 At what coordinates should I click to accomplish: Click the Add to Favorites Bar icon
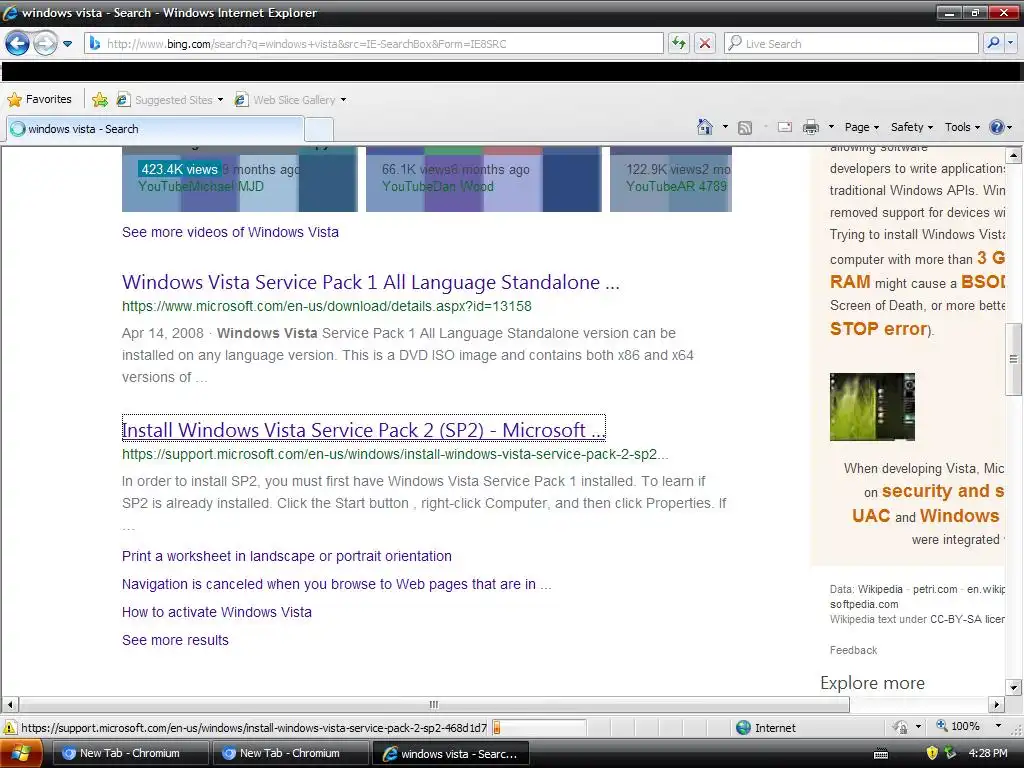click(x=100, y=99)
